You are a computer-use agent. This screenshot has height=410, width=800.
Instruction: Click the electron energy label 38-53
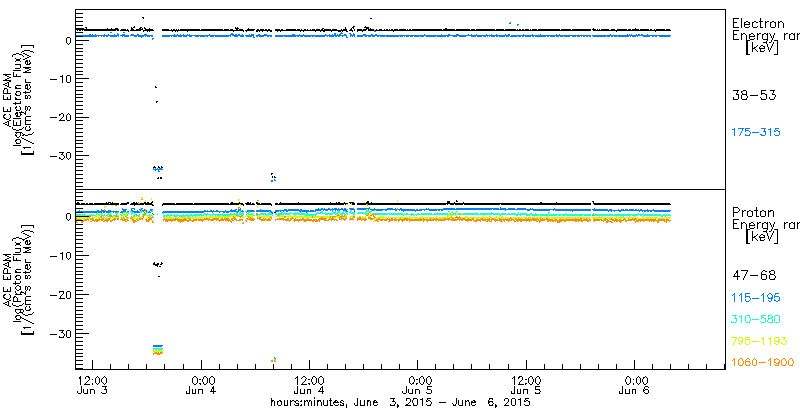click(754, 95)
